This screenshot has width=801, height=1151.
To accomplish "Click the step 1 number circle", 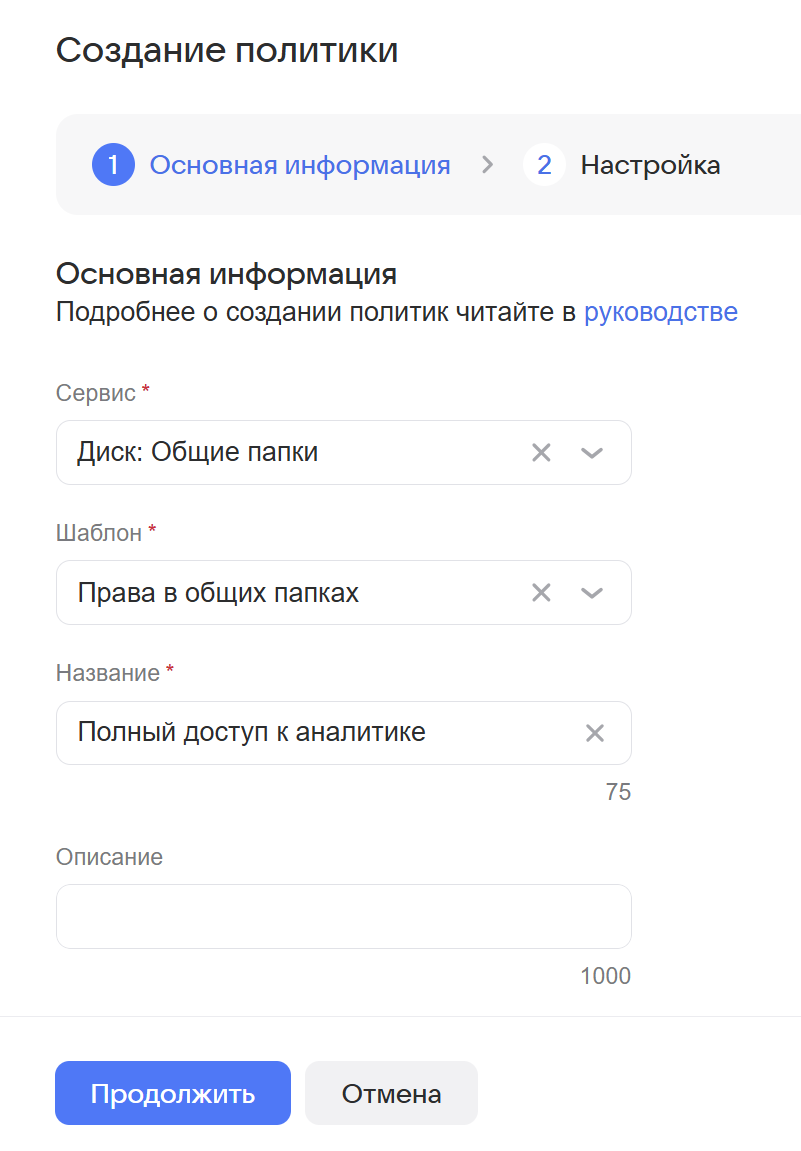I will coord(113,165).
